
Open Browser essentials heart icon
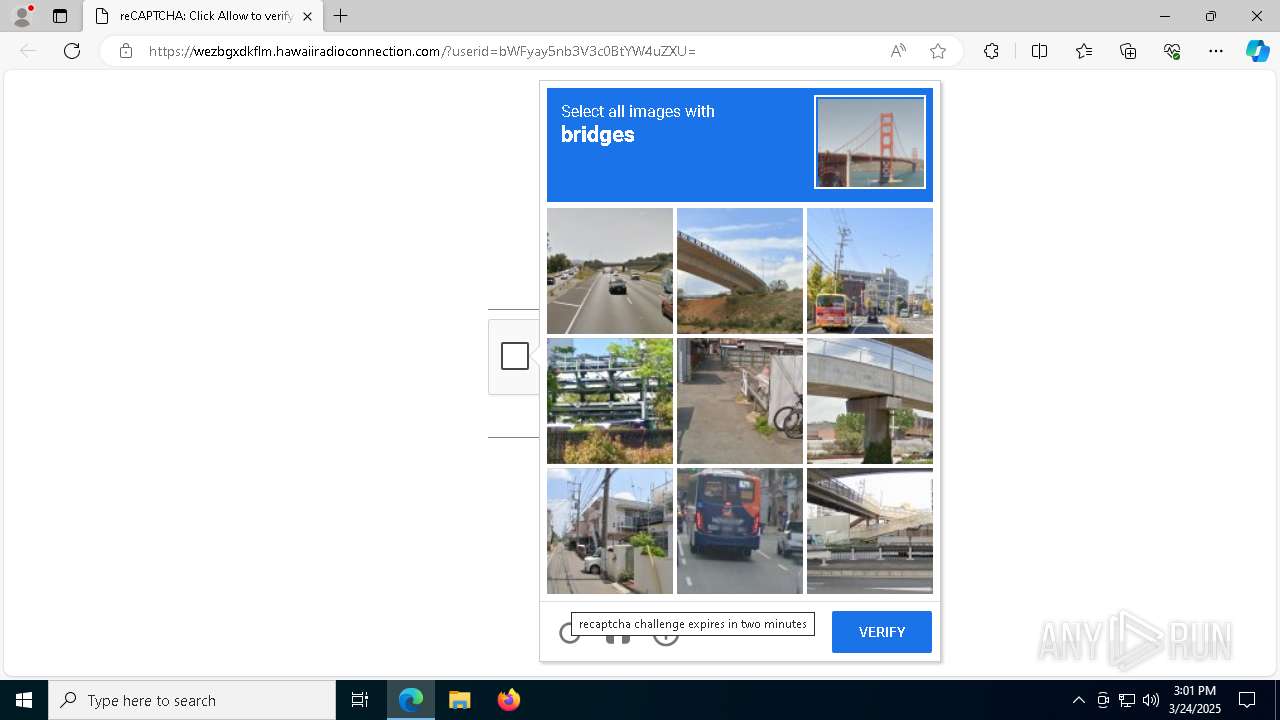(x=1172, y=51)
